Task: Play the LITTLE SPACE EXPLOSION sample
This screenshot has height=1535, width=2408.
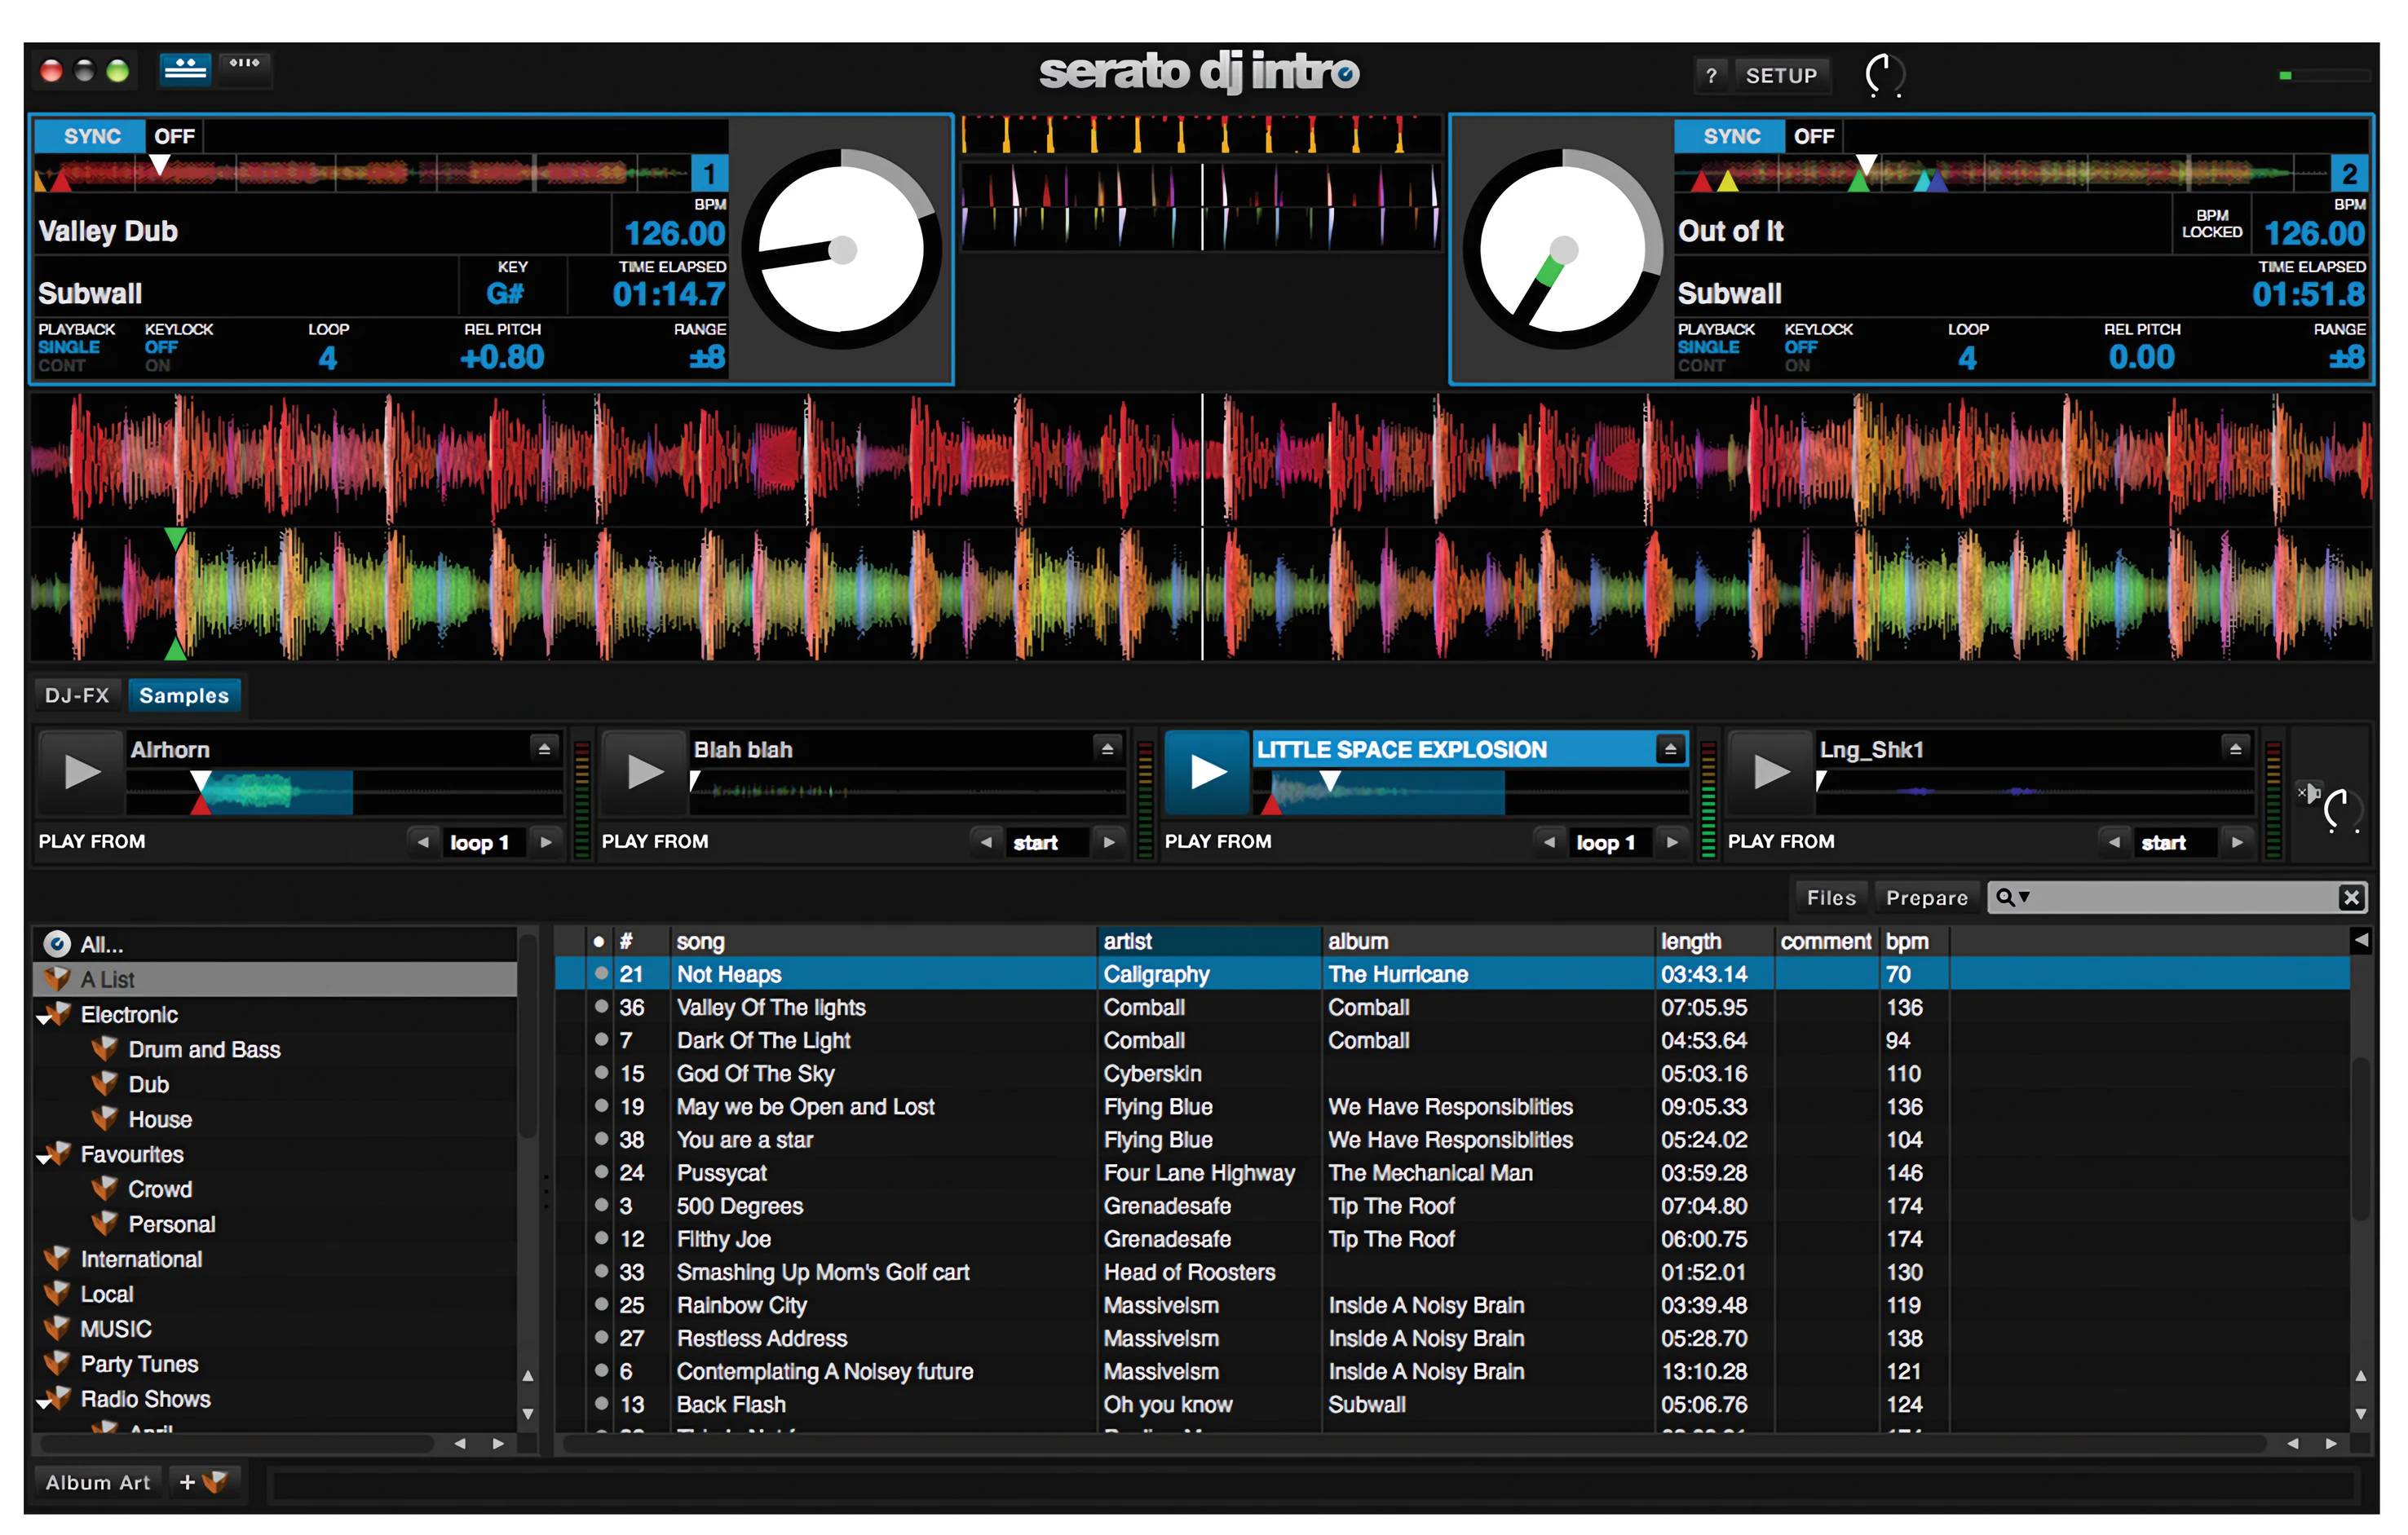Action: pos(1207,772)
